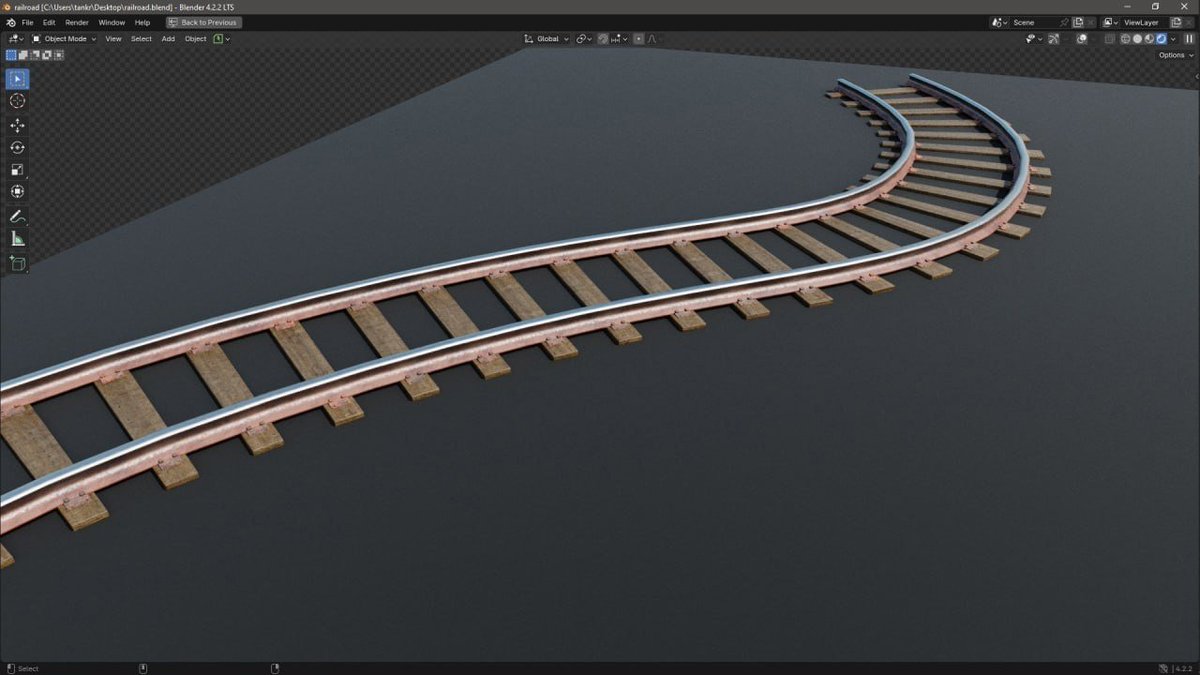This screenshot has height=675, width=1200.
Task: Open the transform orientation Global dropdown
Action: tap(545, 38)
